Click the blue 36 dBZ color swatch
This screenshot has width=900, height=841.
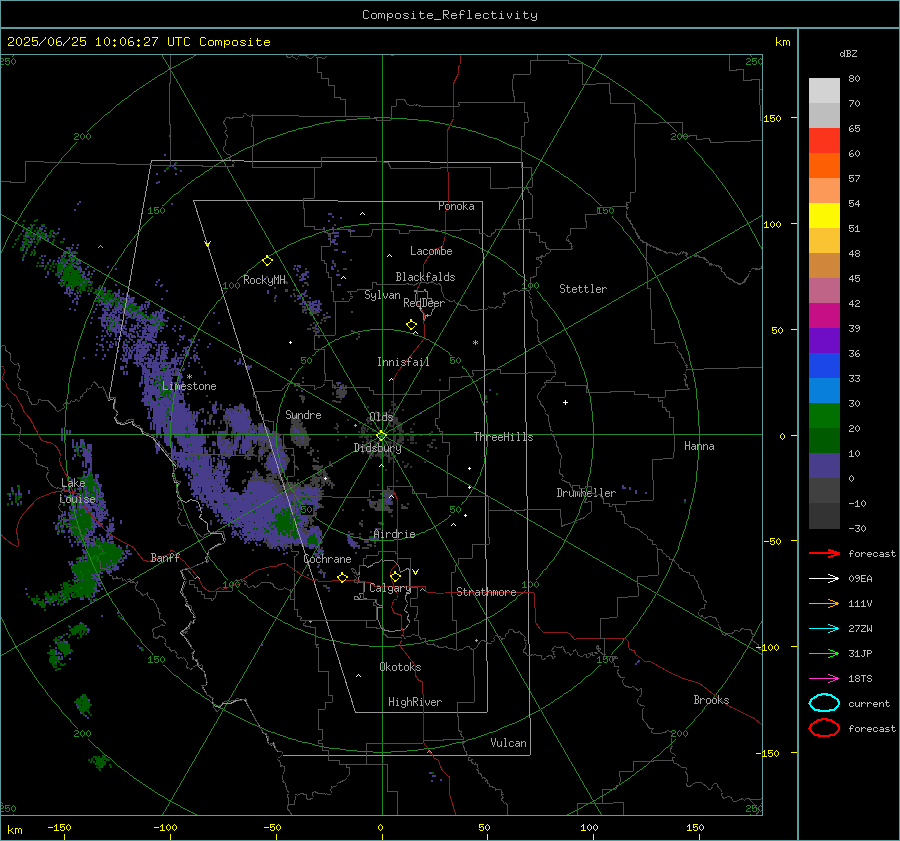tap(824, 365)
